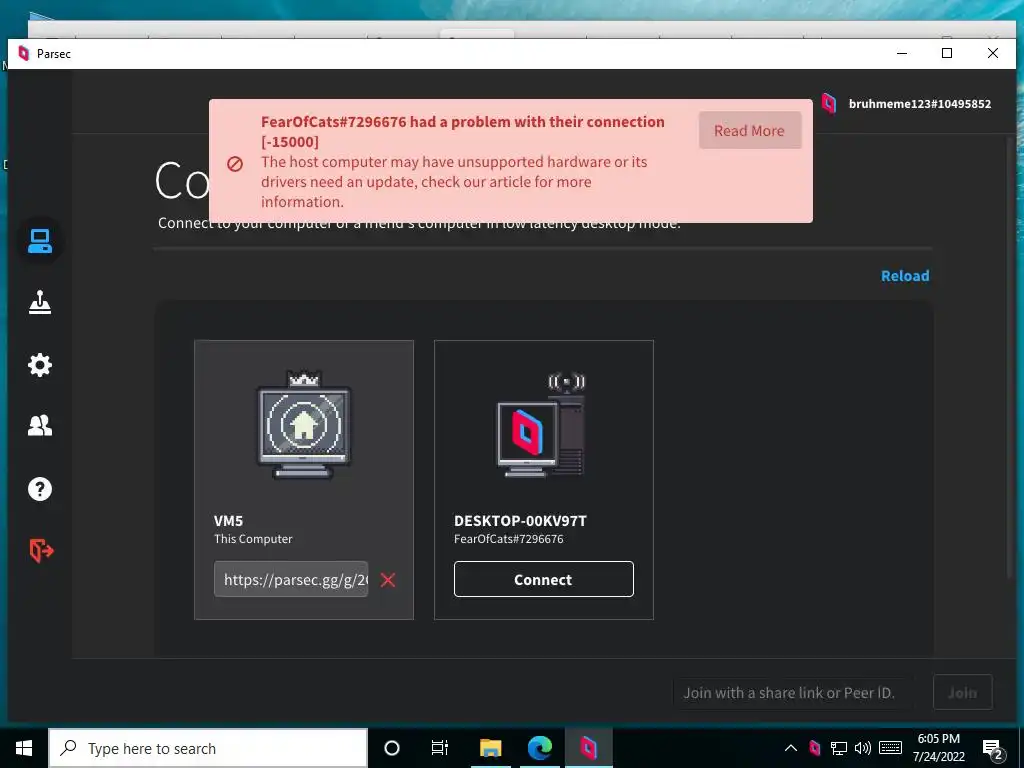This screenshot has width=1024, height=768.
Task: Show hidden tray icons chevron
Action: 791,748
